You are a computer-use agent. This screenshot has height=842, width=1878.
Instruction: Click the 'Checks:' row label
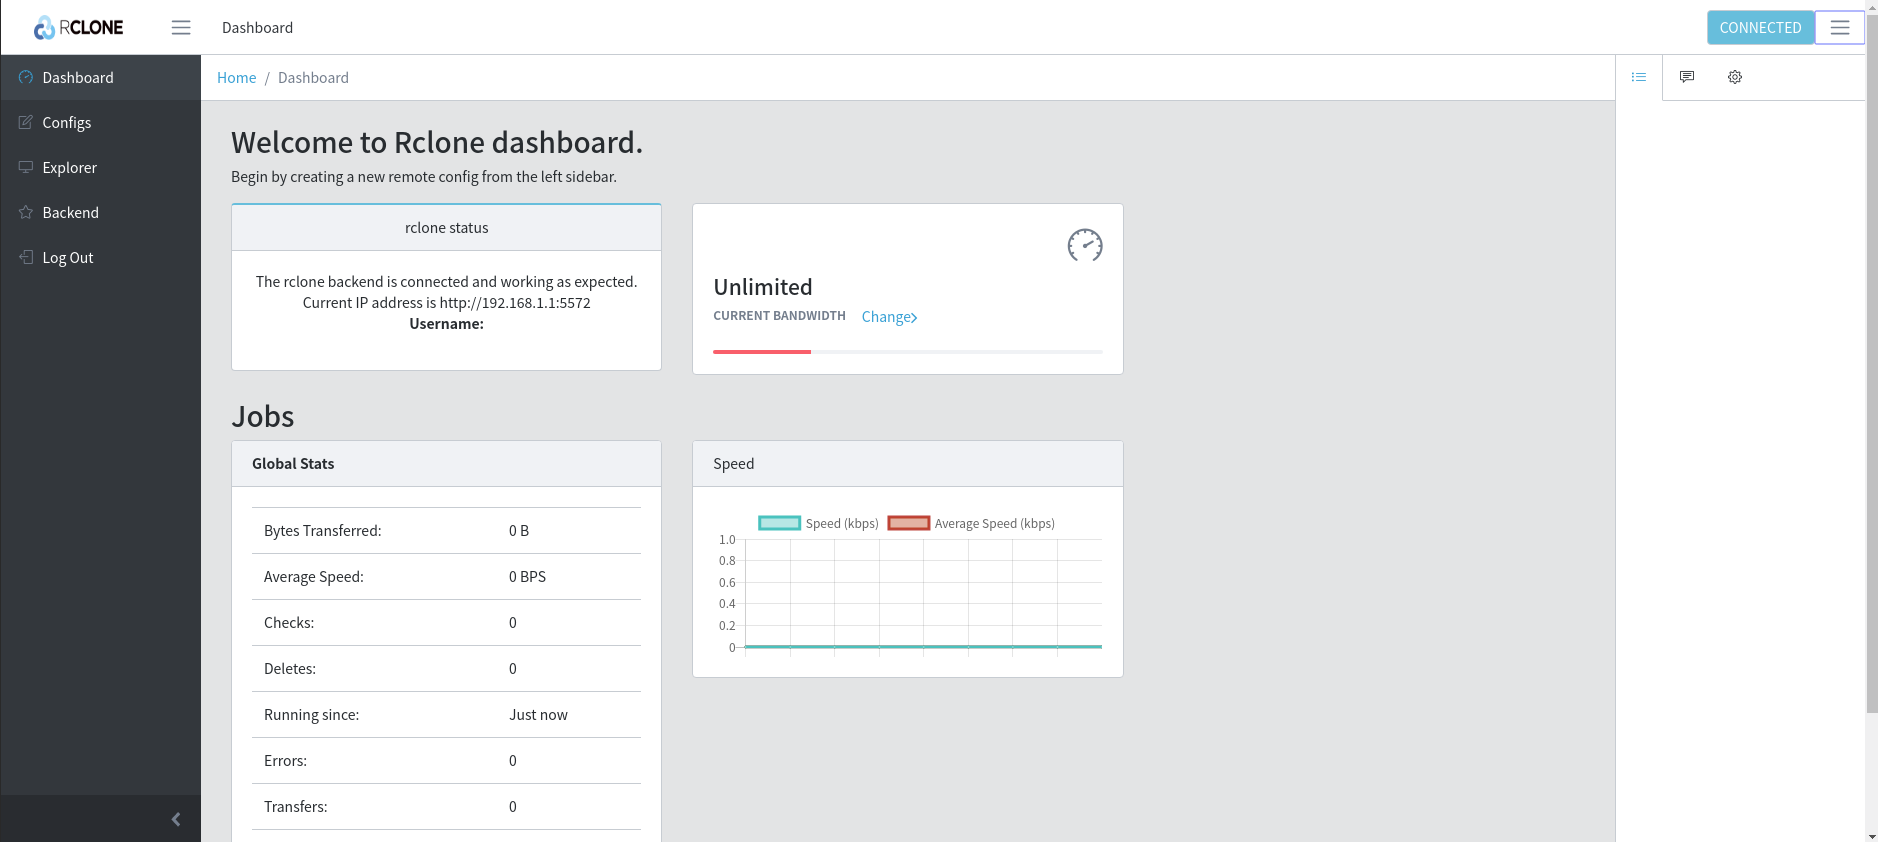pos(289,623)
